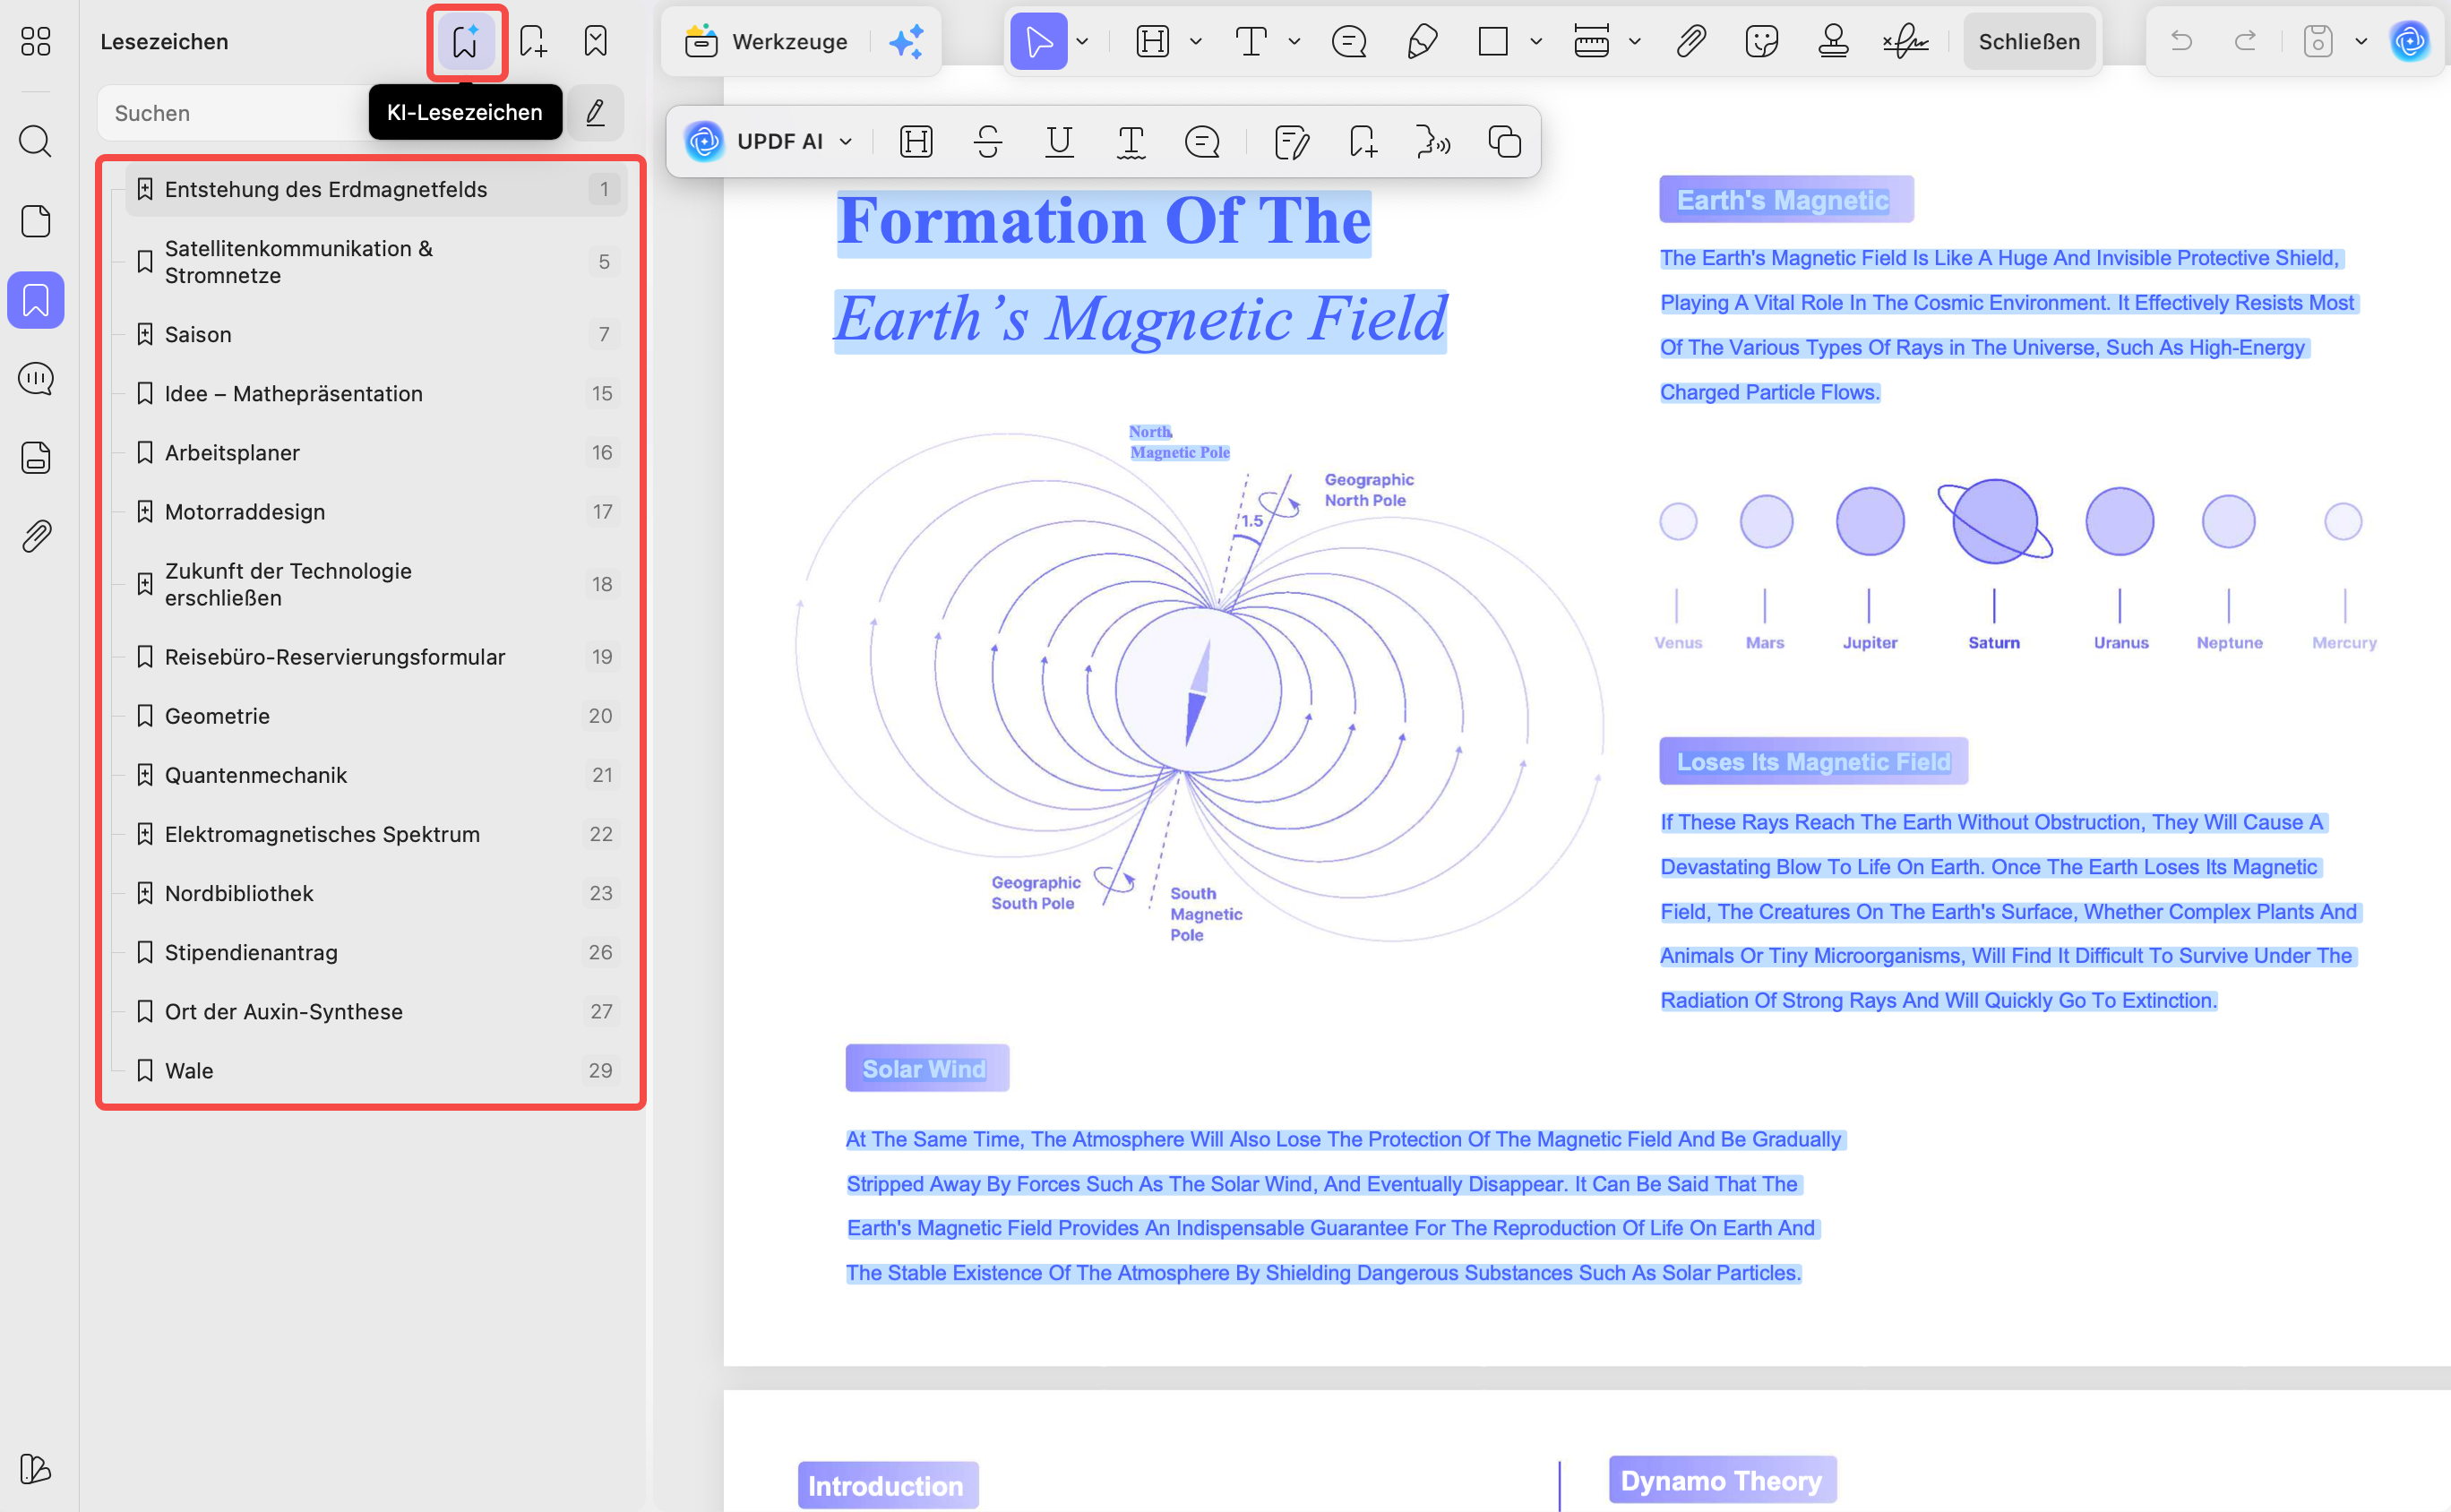Open the highlight tool dropdown arrow

(x=1196, y=42)
